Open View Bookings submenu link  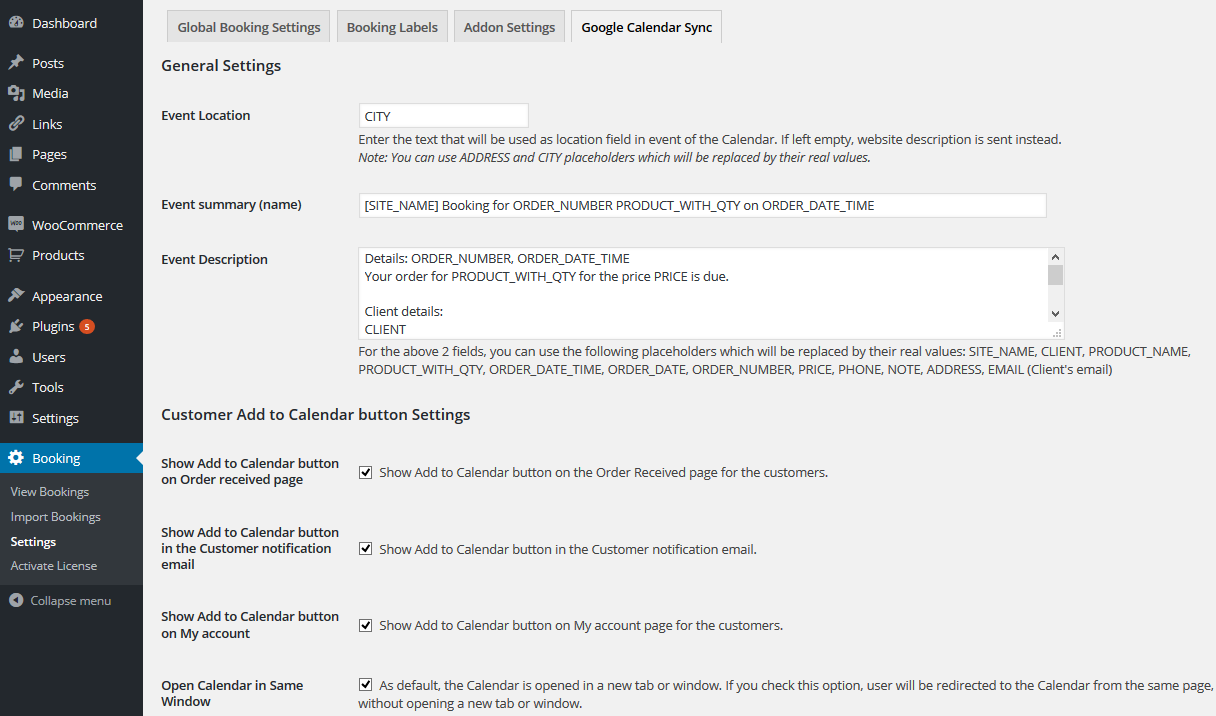tap(49, 492)
